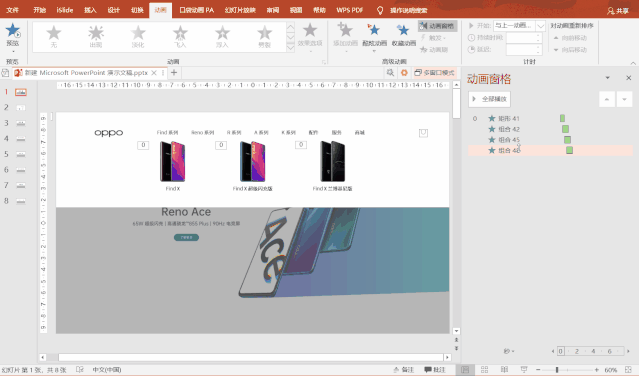639x376 pixels.
Task: Open the 酷炫动画 star icon
Action: click(x=374, y=30)
